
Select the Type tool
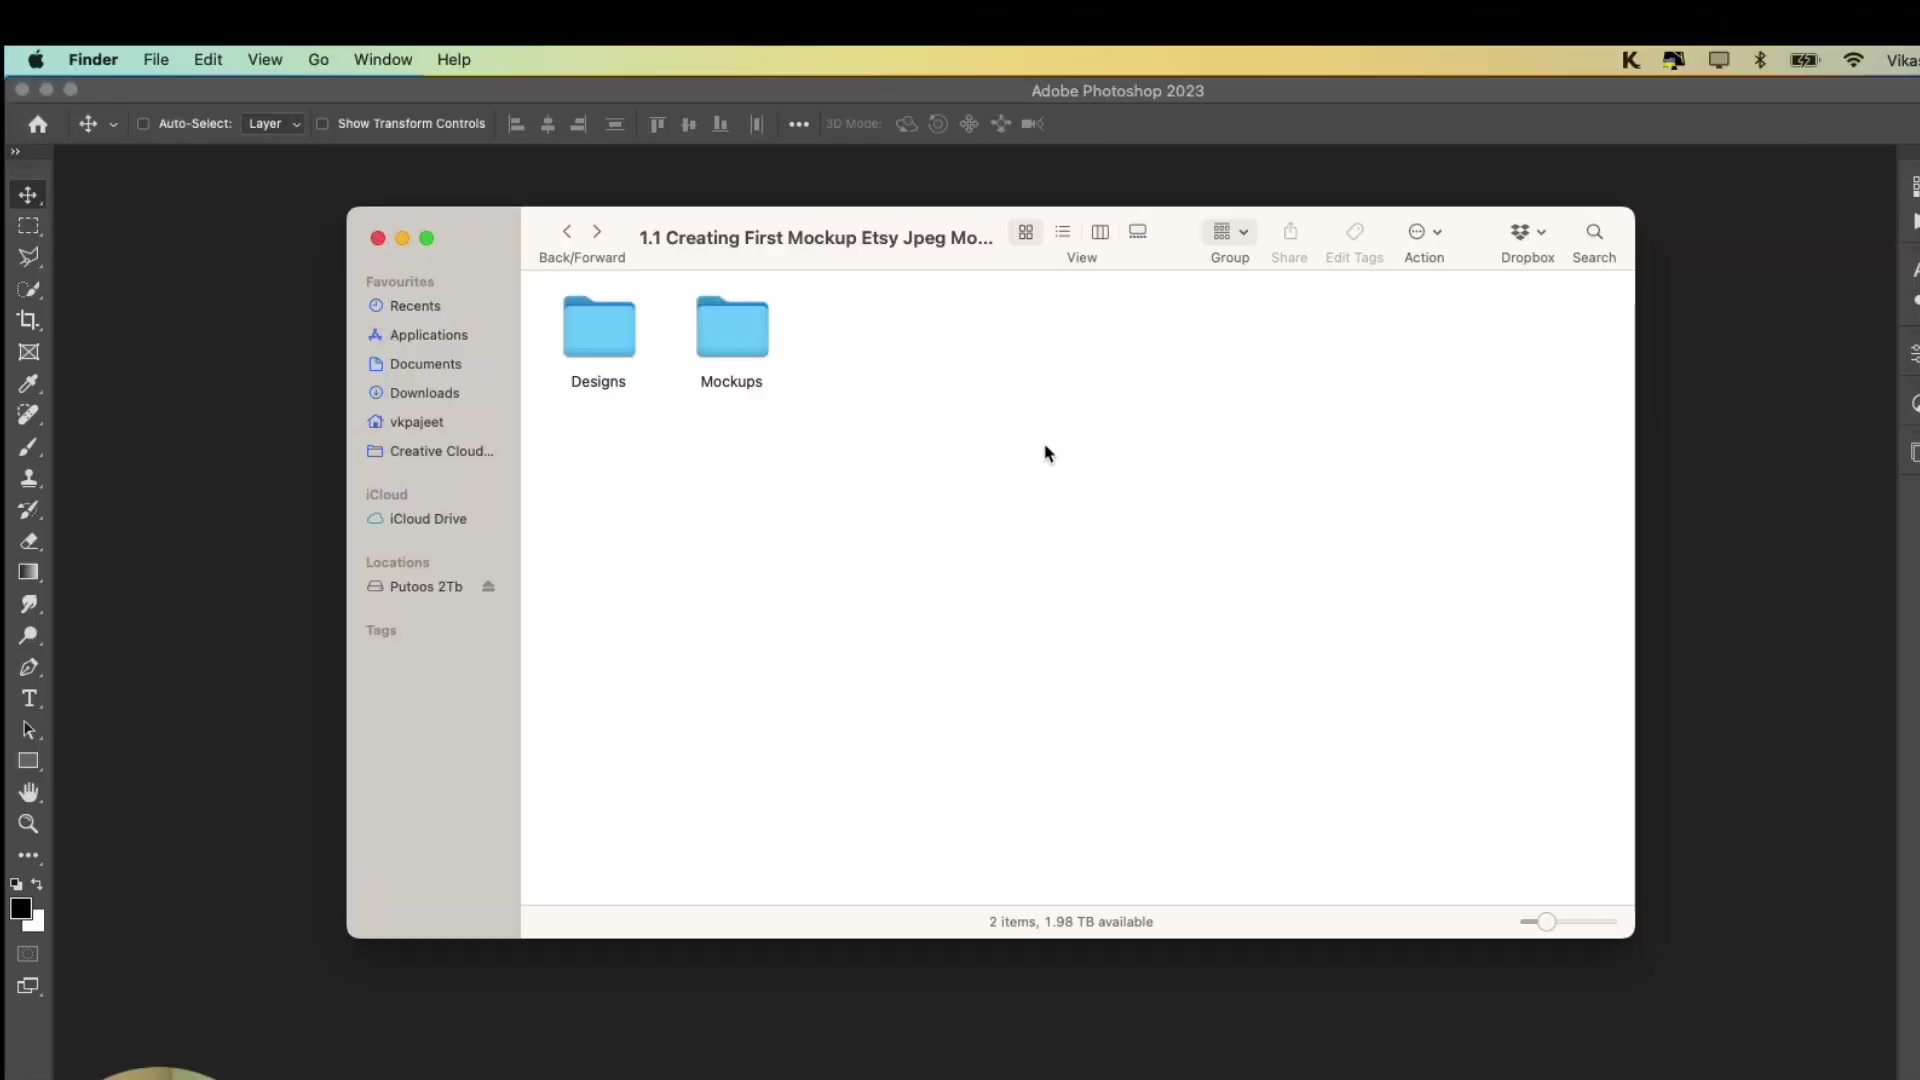pyautogui.click(x=28, y=699)
